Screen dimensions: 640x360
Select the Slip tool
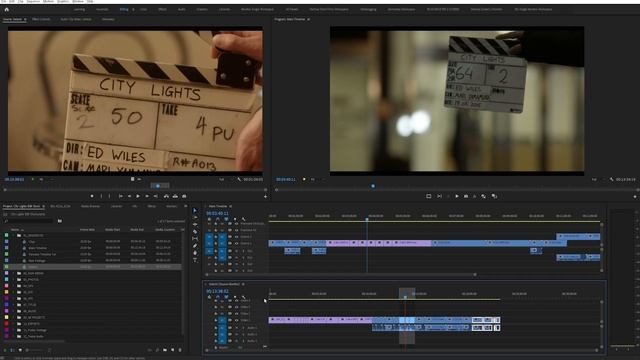pos(195,238)
